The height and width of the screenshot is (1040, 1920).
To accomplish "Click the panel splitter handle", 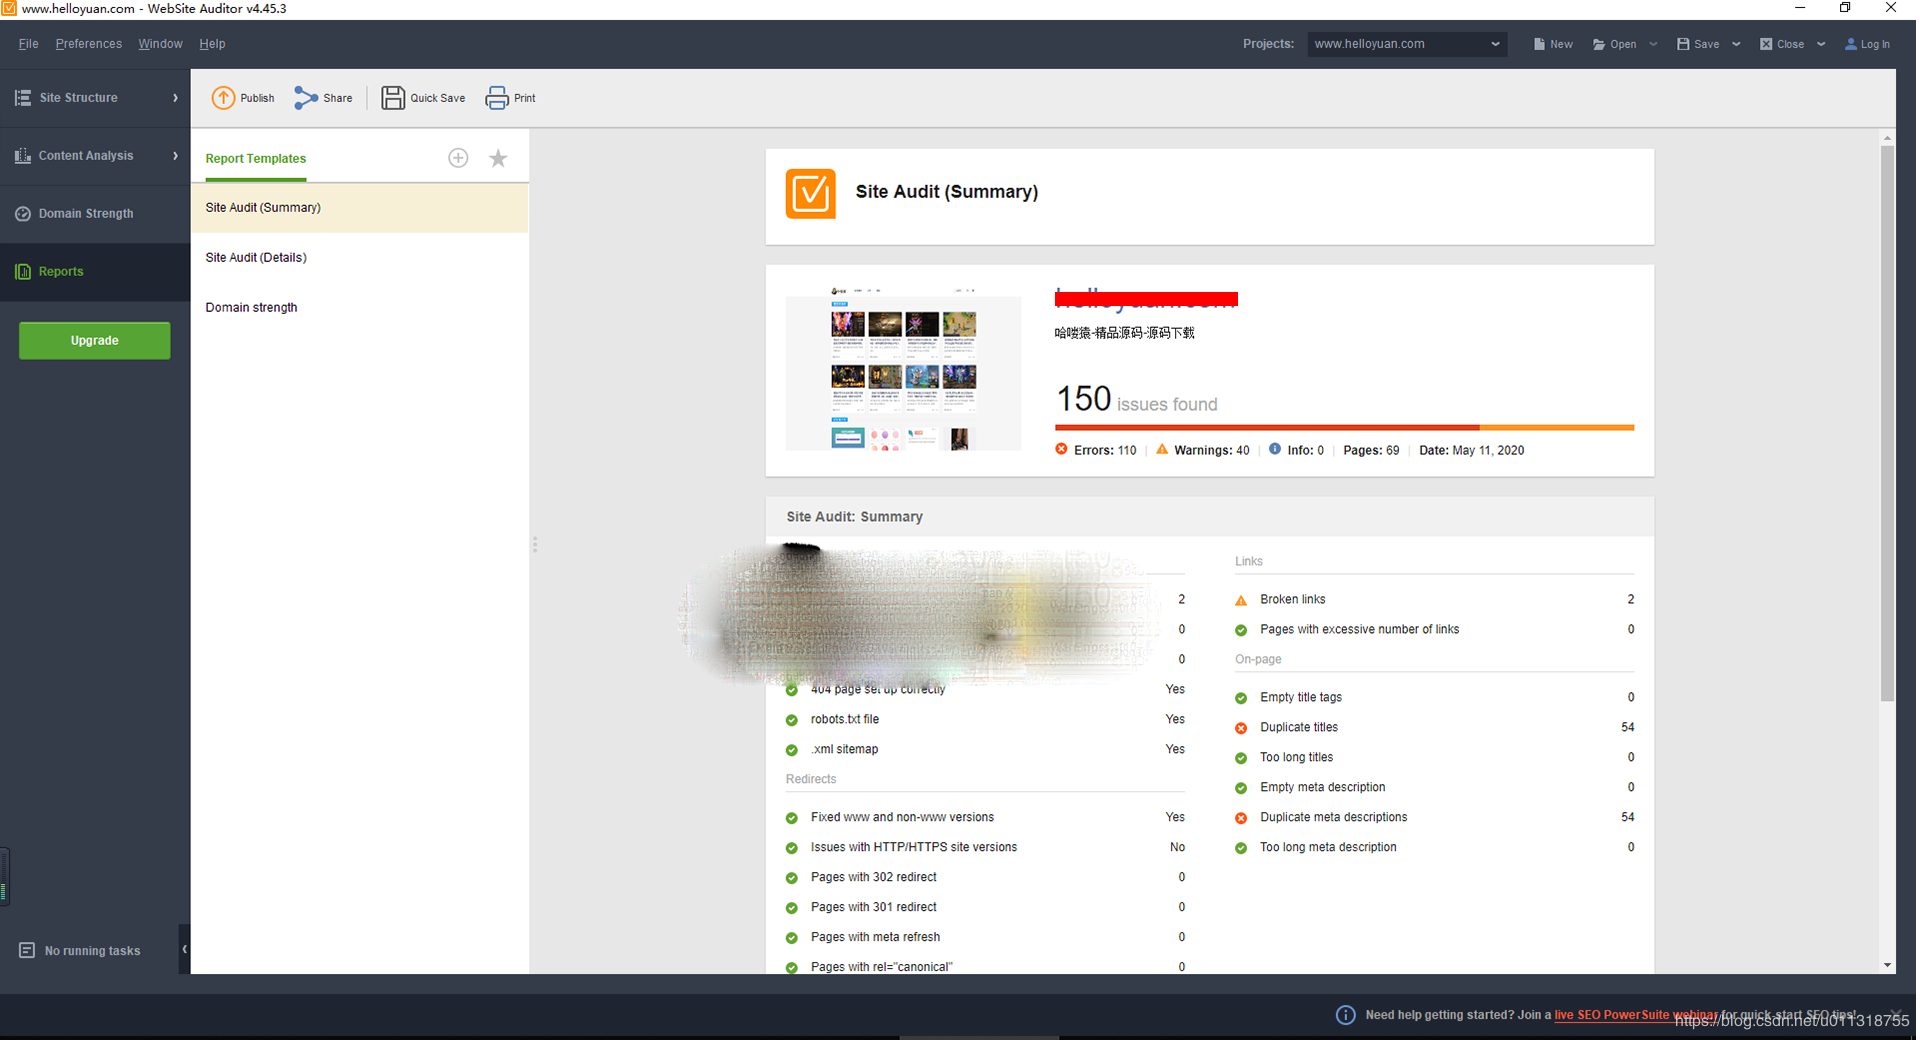I will click(x=535, y=545).
